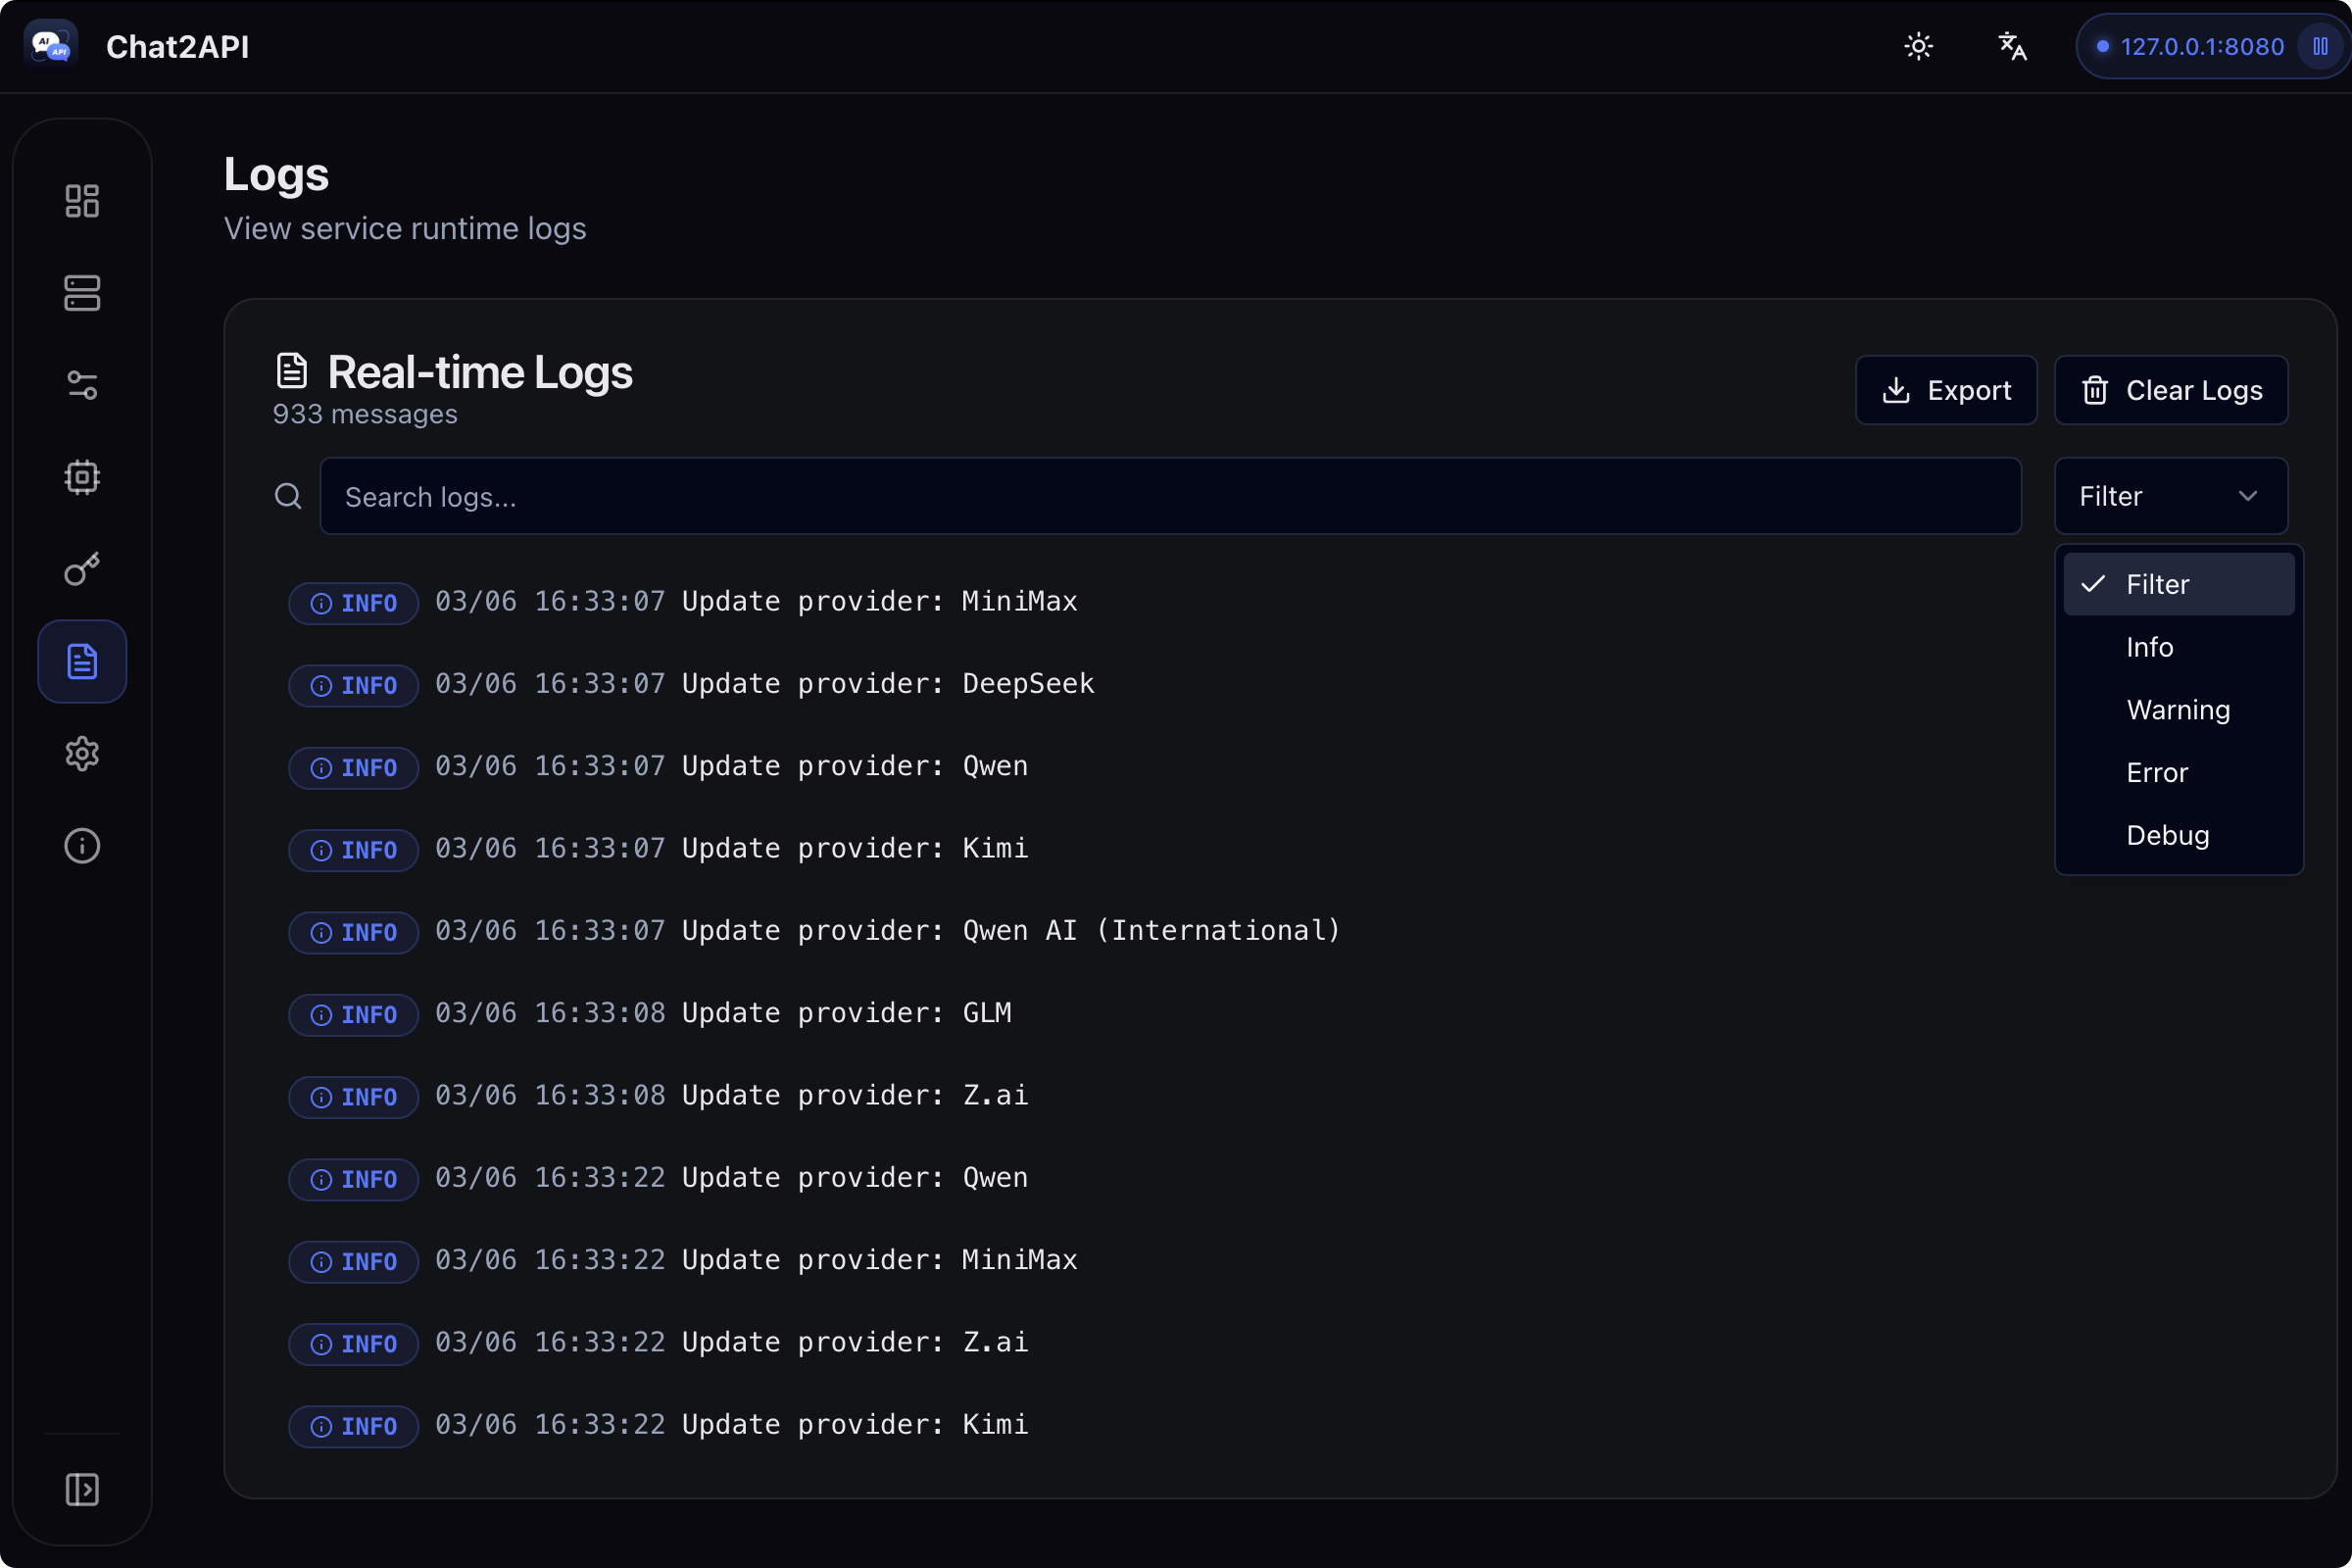2352x1568 pixels.
Task: Open the providers page in the sidebar
Action: click(81, 293)
